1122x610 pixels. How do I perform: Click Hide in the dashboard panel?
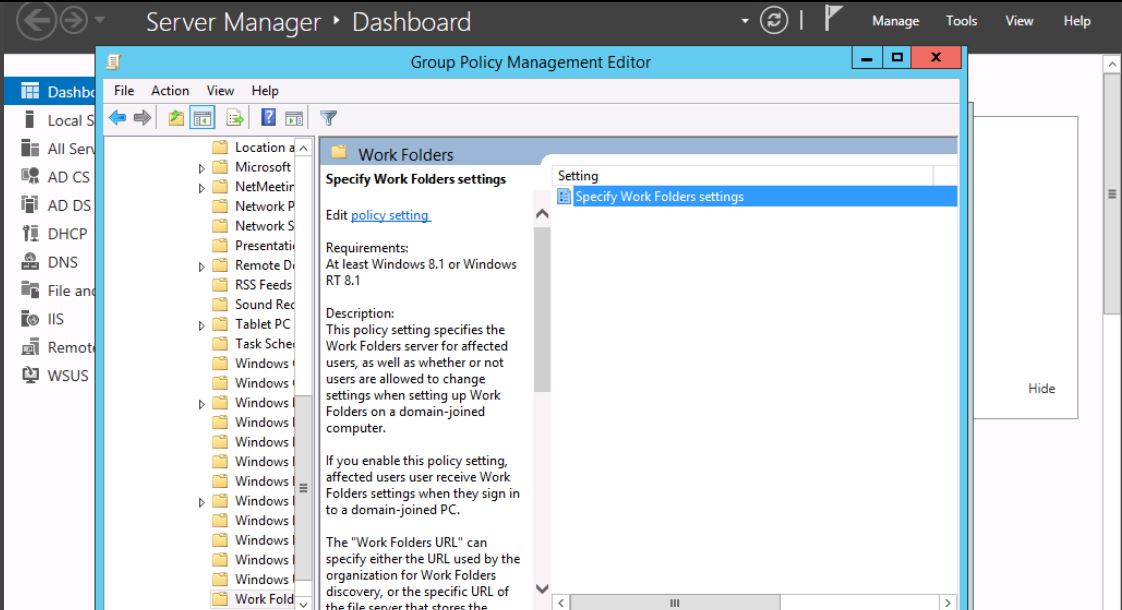click(x=1041, y=389)
